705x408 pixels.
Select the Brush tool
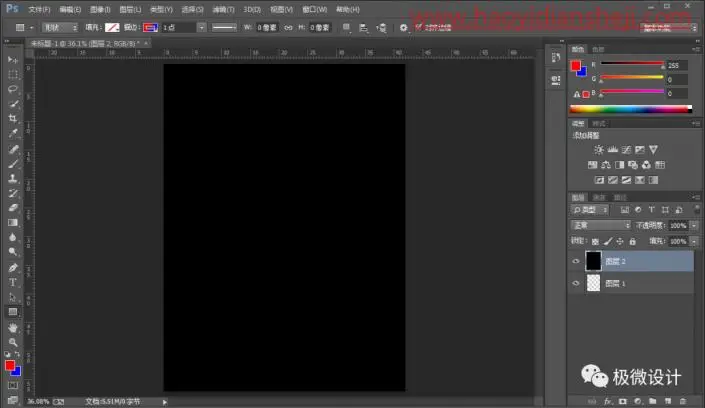pos(13,164)
